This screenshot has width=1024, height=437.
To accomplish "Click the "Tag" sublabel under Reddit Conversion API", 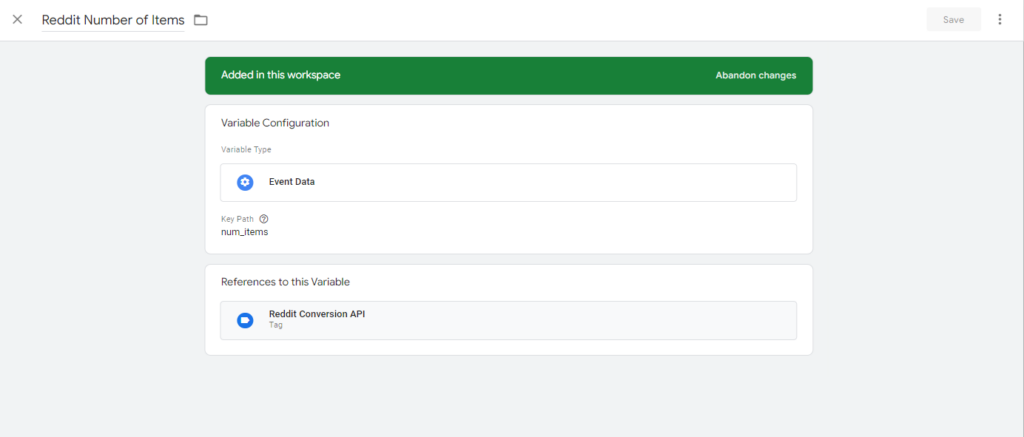I will tap(275, 325).
